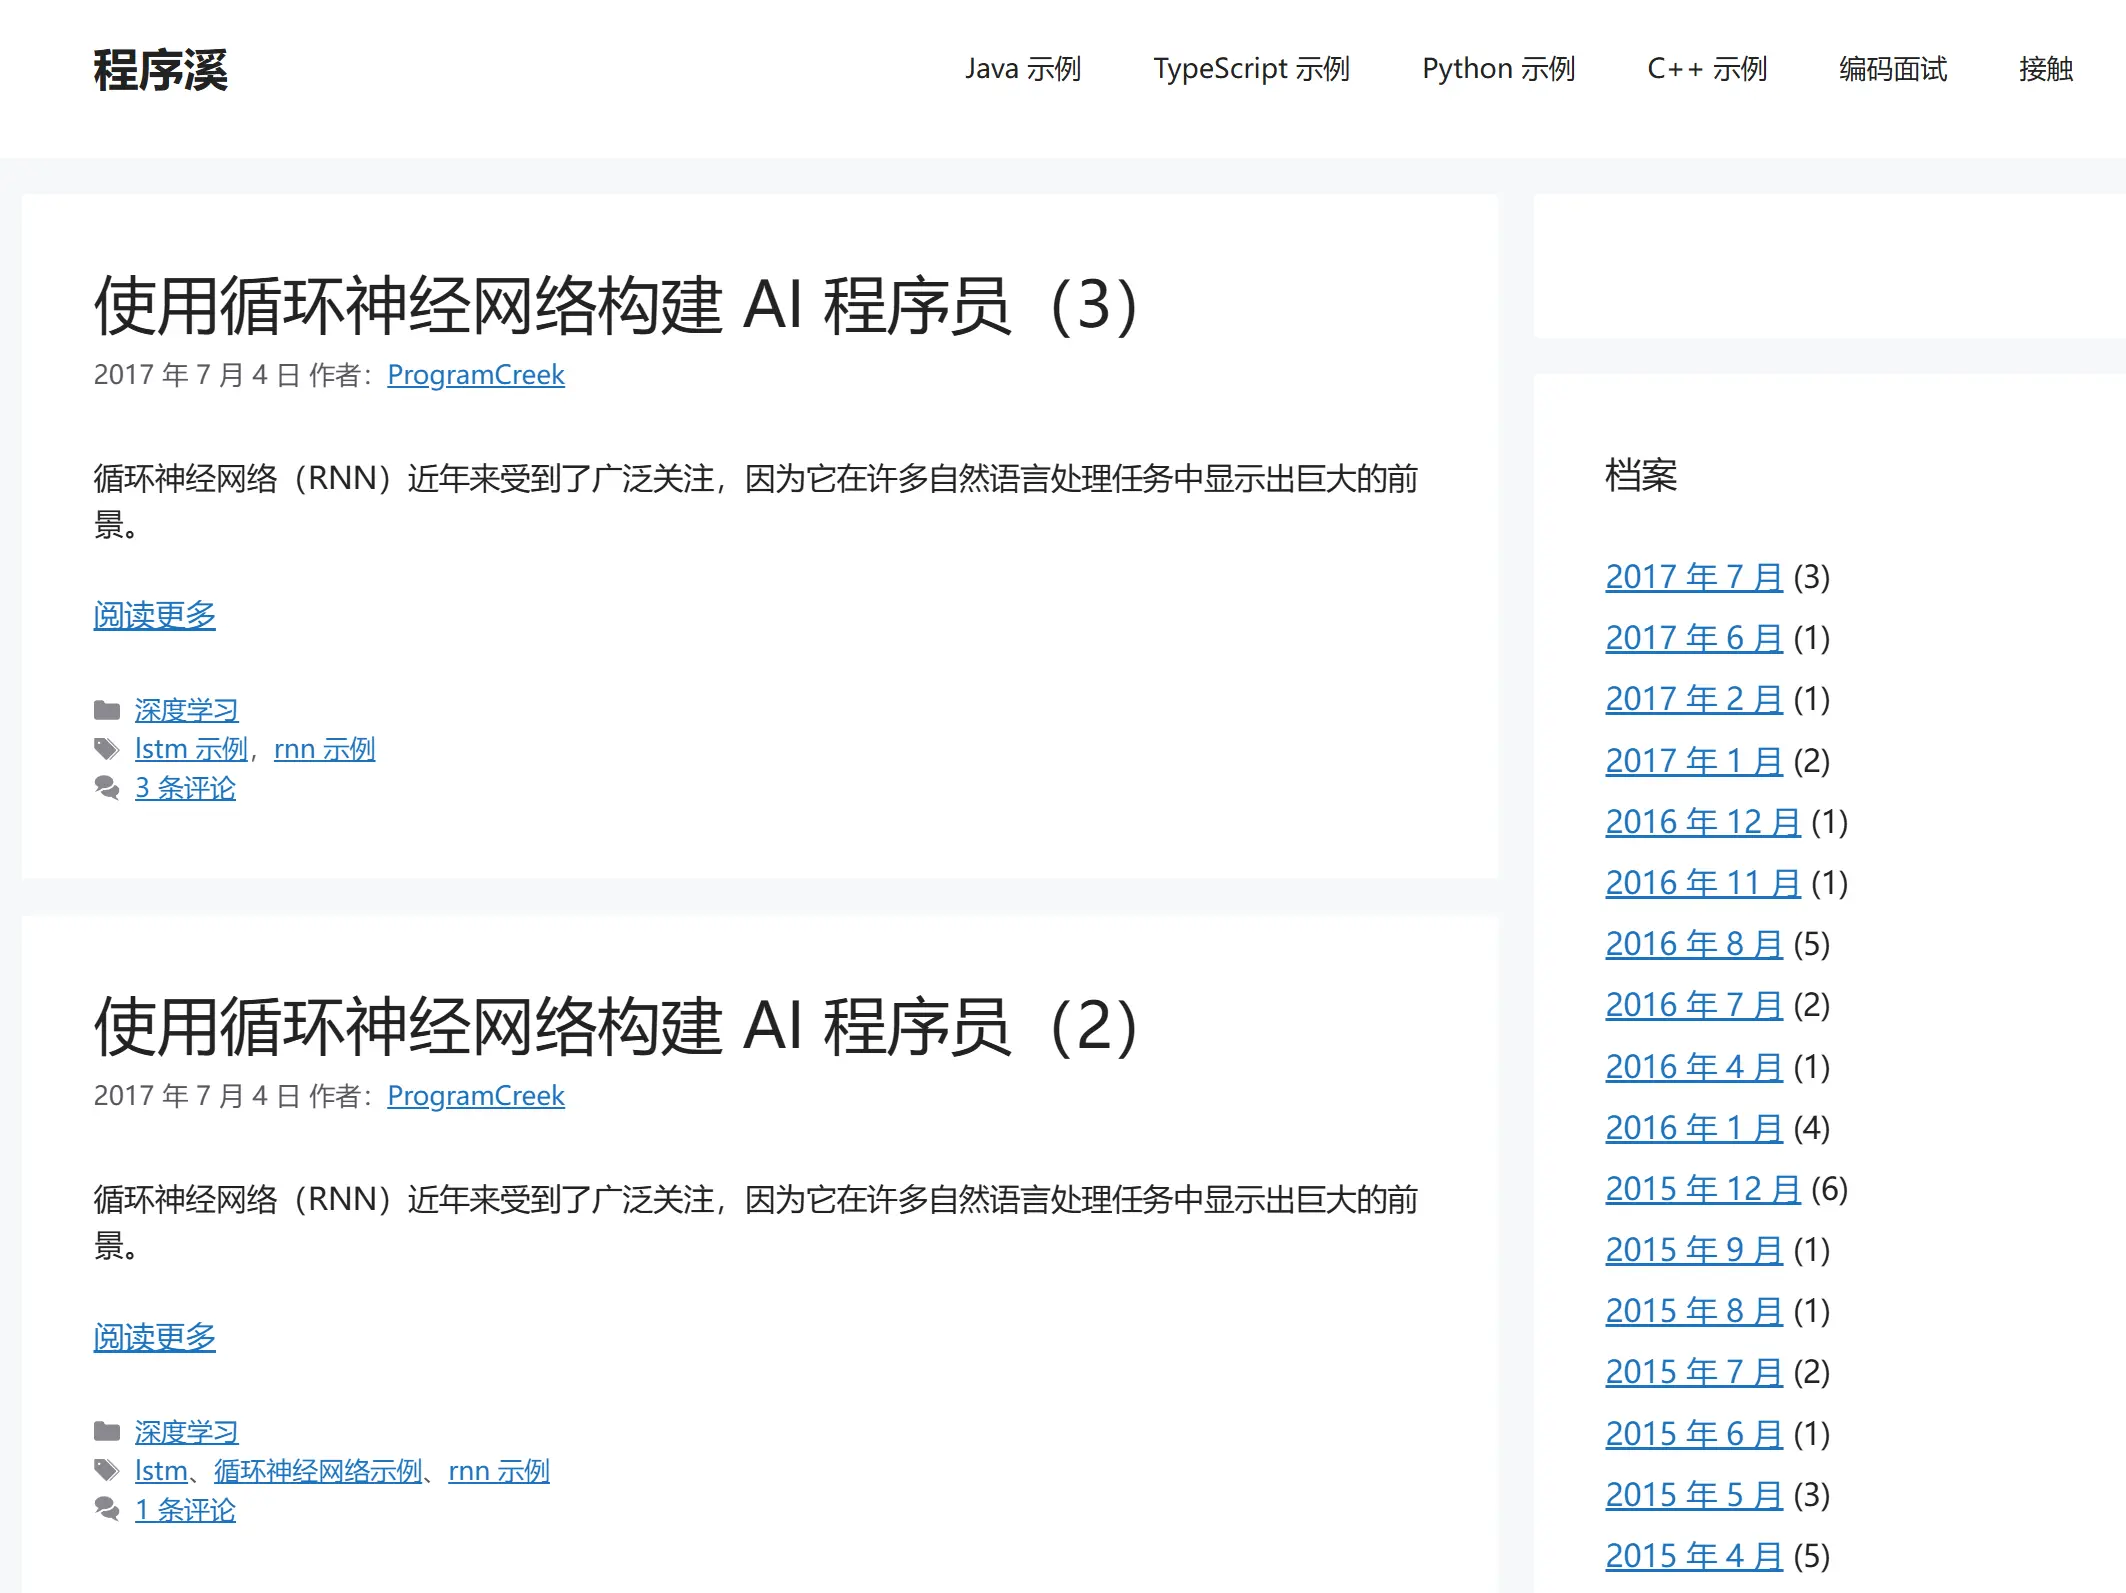Click 深度学习 category in first post

[186, 710]
